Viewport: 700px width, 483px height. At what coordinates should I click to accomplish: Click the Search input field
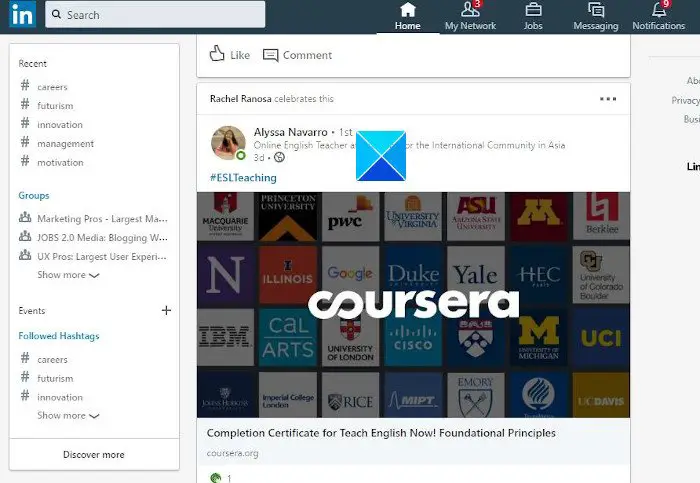[155, 14]
